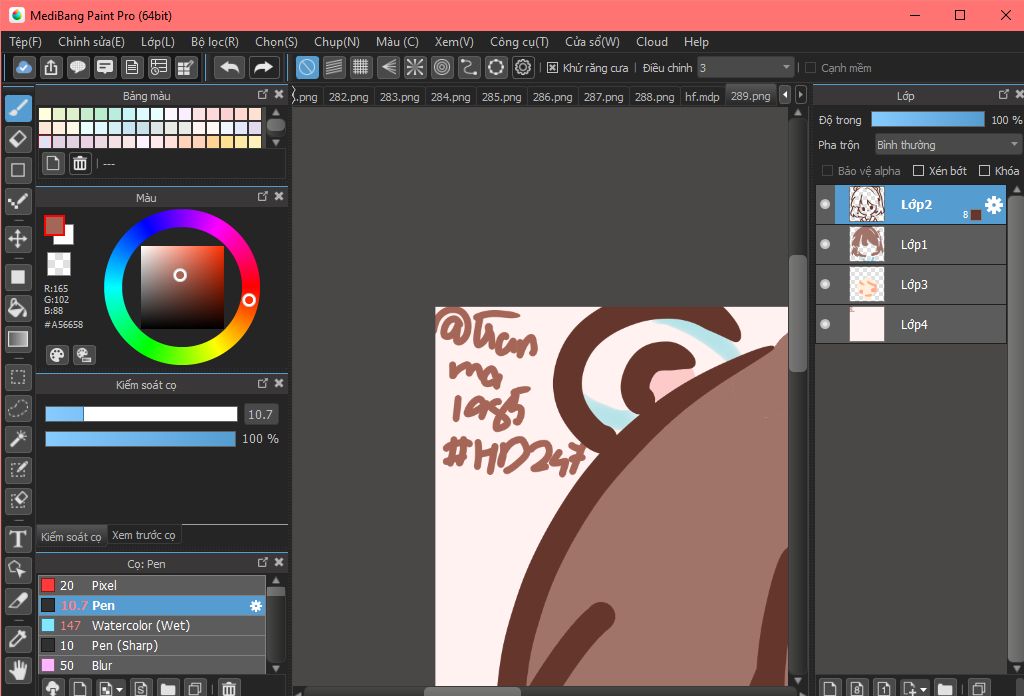
Task: Enable crisscross grid snap guide
Action: pos(360,67)
